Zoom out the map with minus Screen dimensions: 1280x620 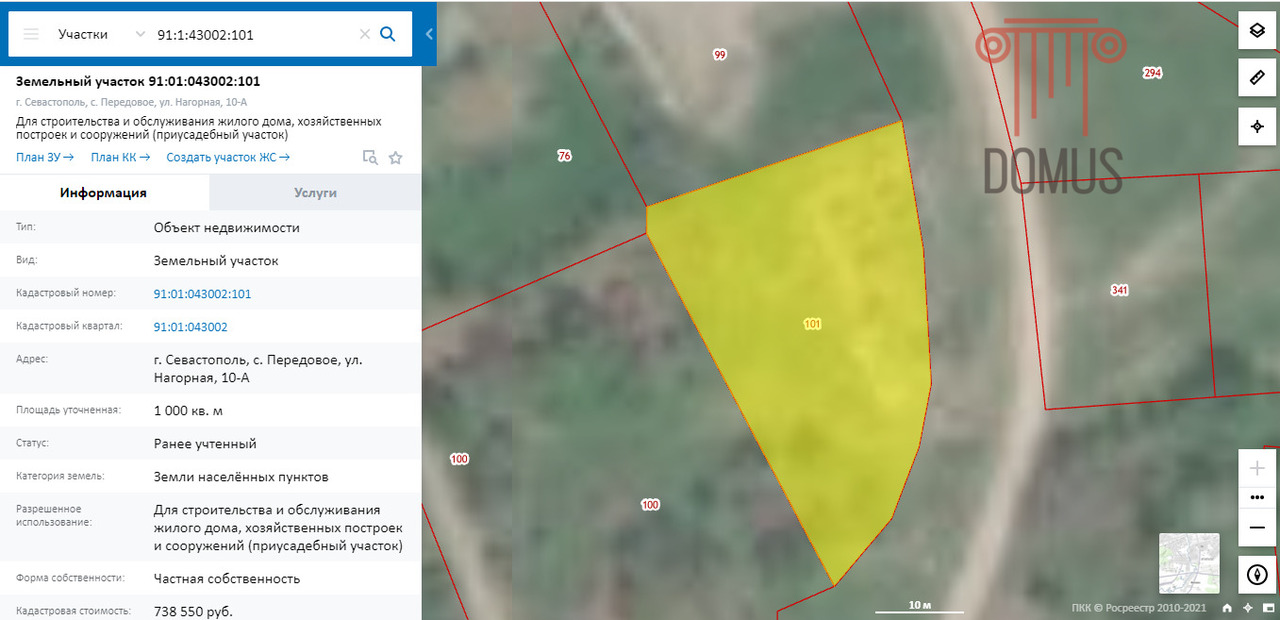click(1257, 526)
